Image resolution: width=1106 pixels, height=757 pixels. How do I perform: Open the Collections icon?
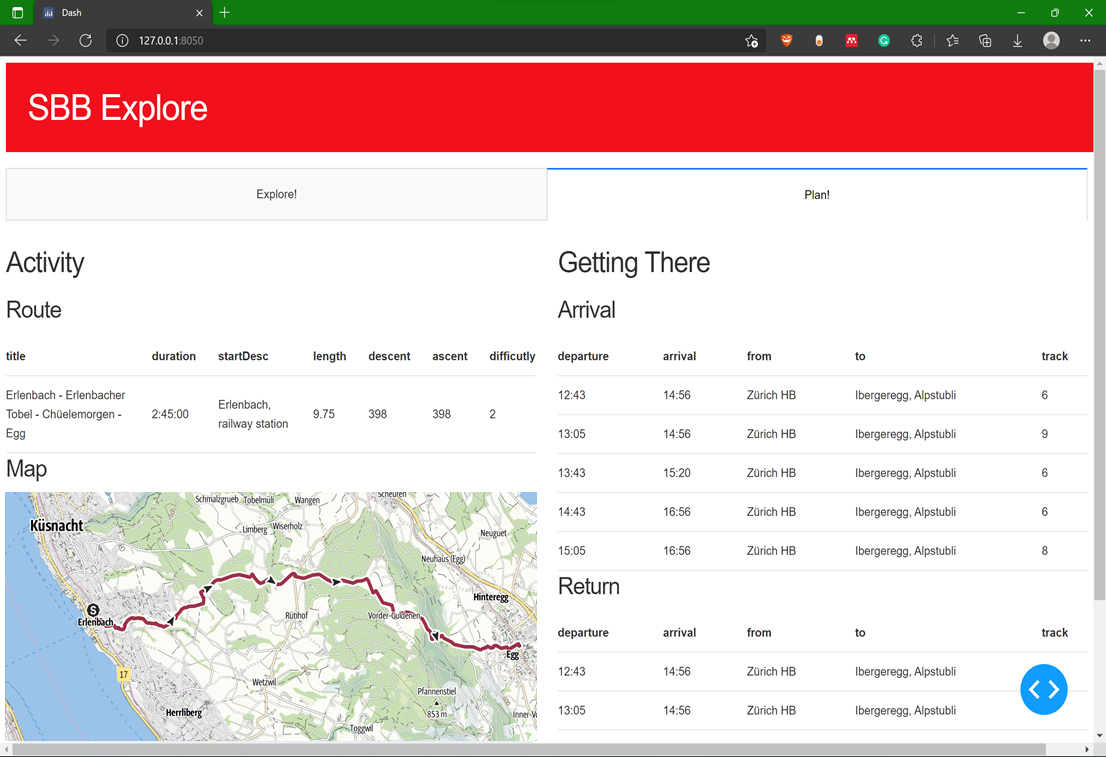[x=985, y=40]
